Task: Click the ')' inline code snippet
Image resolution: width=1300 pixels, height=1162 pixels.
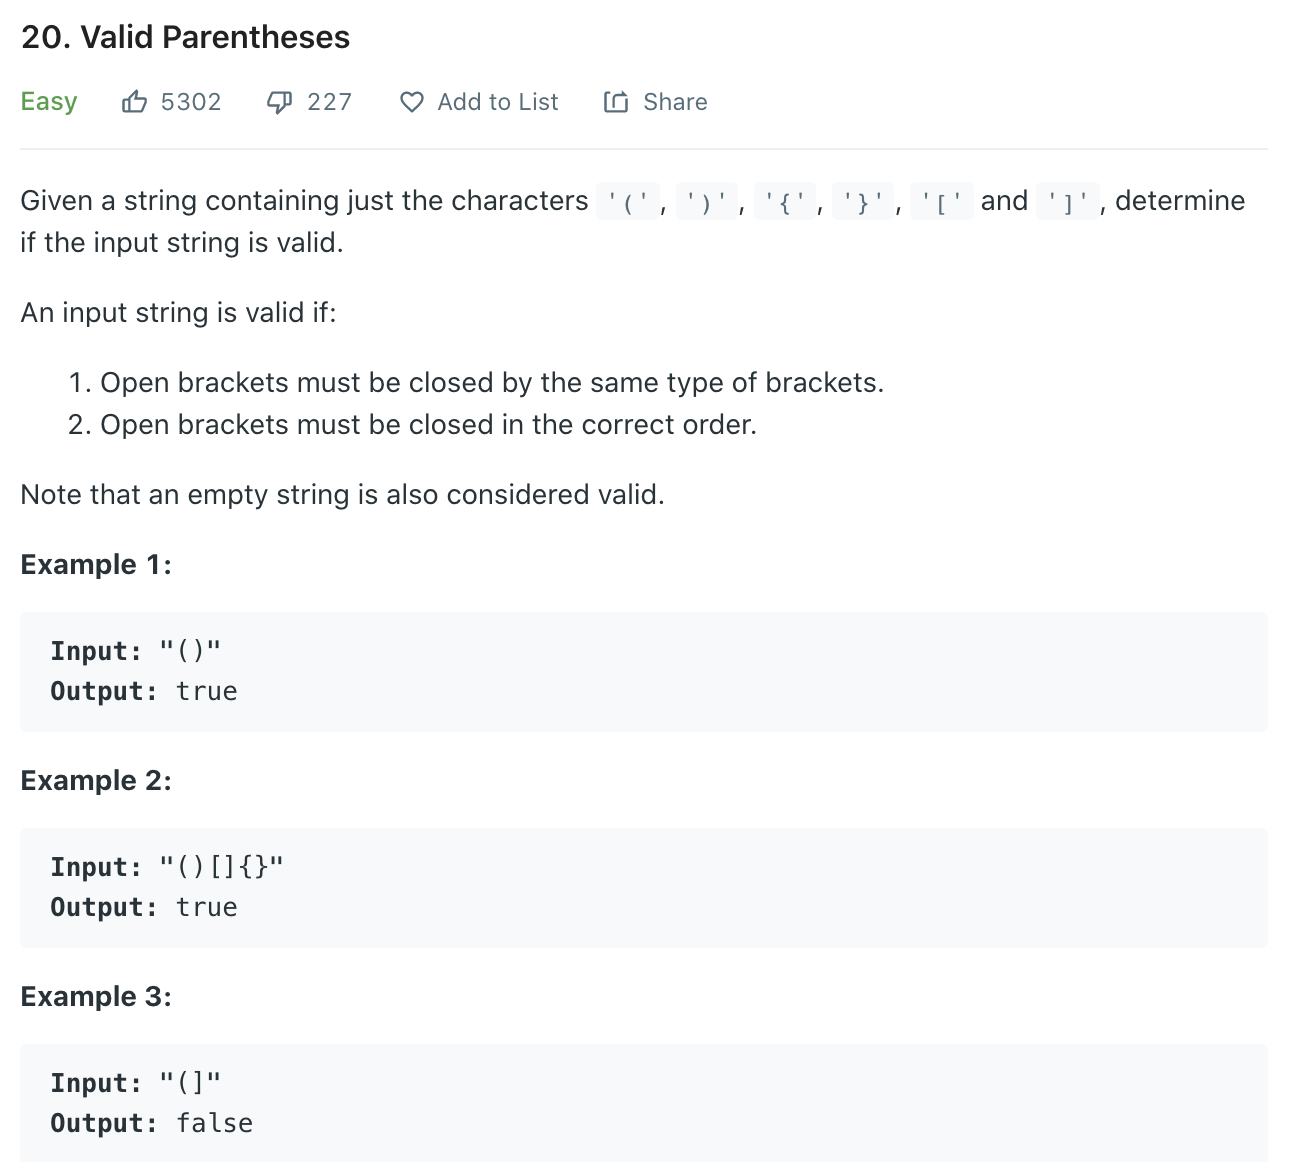Action: [x=706, y=202]
